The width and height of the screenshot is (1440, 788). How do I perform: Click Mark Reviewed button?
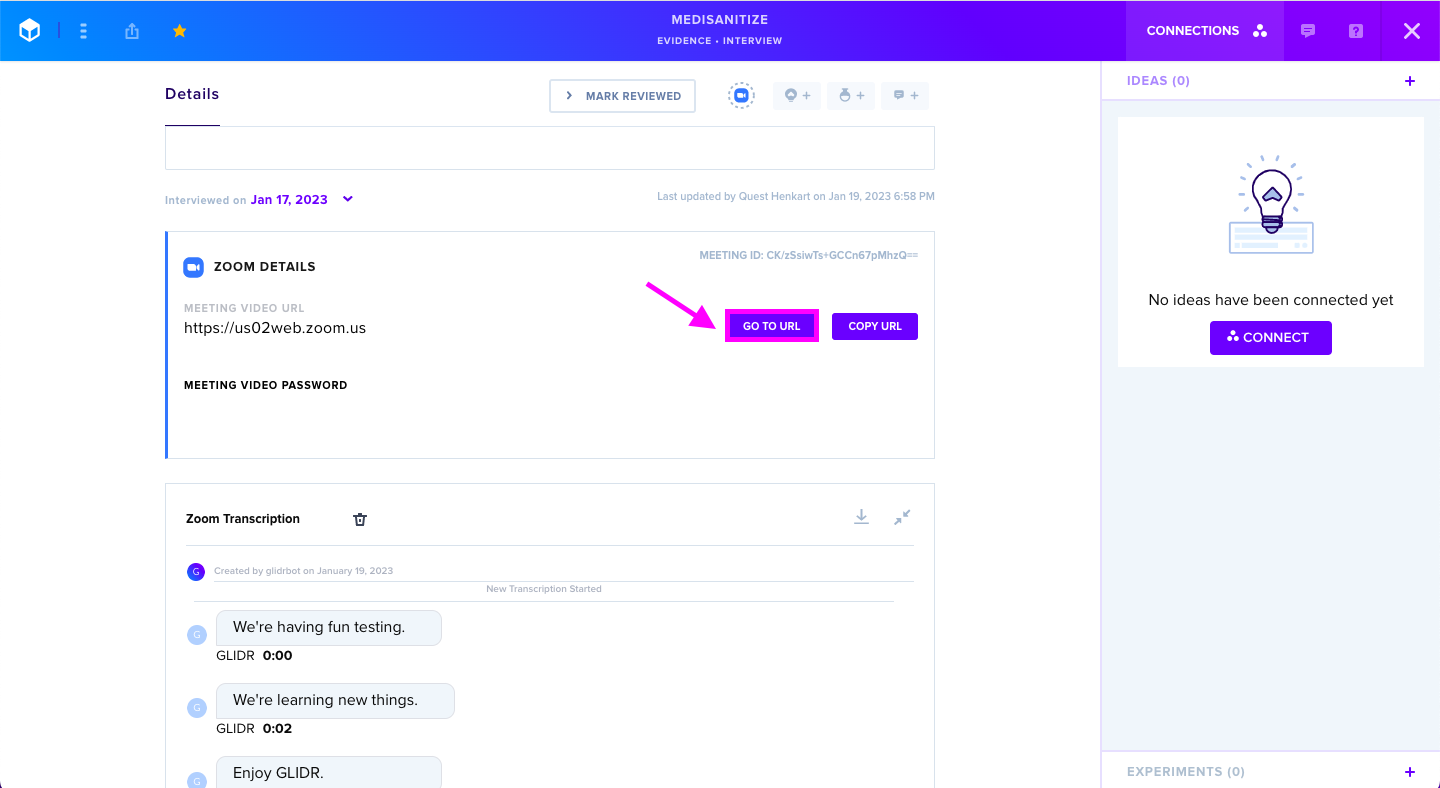622,96
